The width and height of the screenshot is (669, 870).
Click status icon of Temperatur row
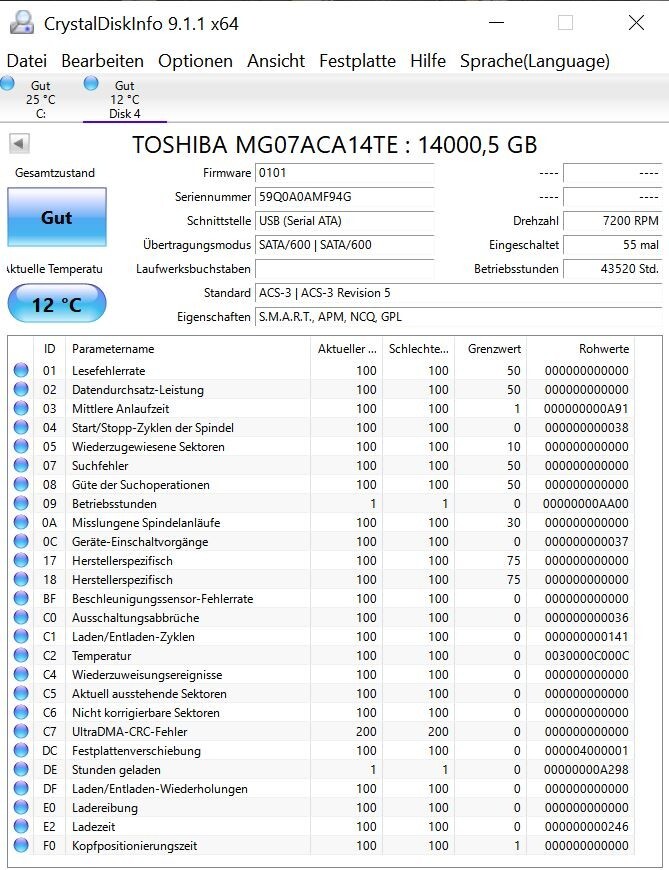[x=21, y=655]
